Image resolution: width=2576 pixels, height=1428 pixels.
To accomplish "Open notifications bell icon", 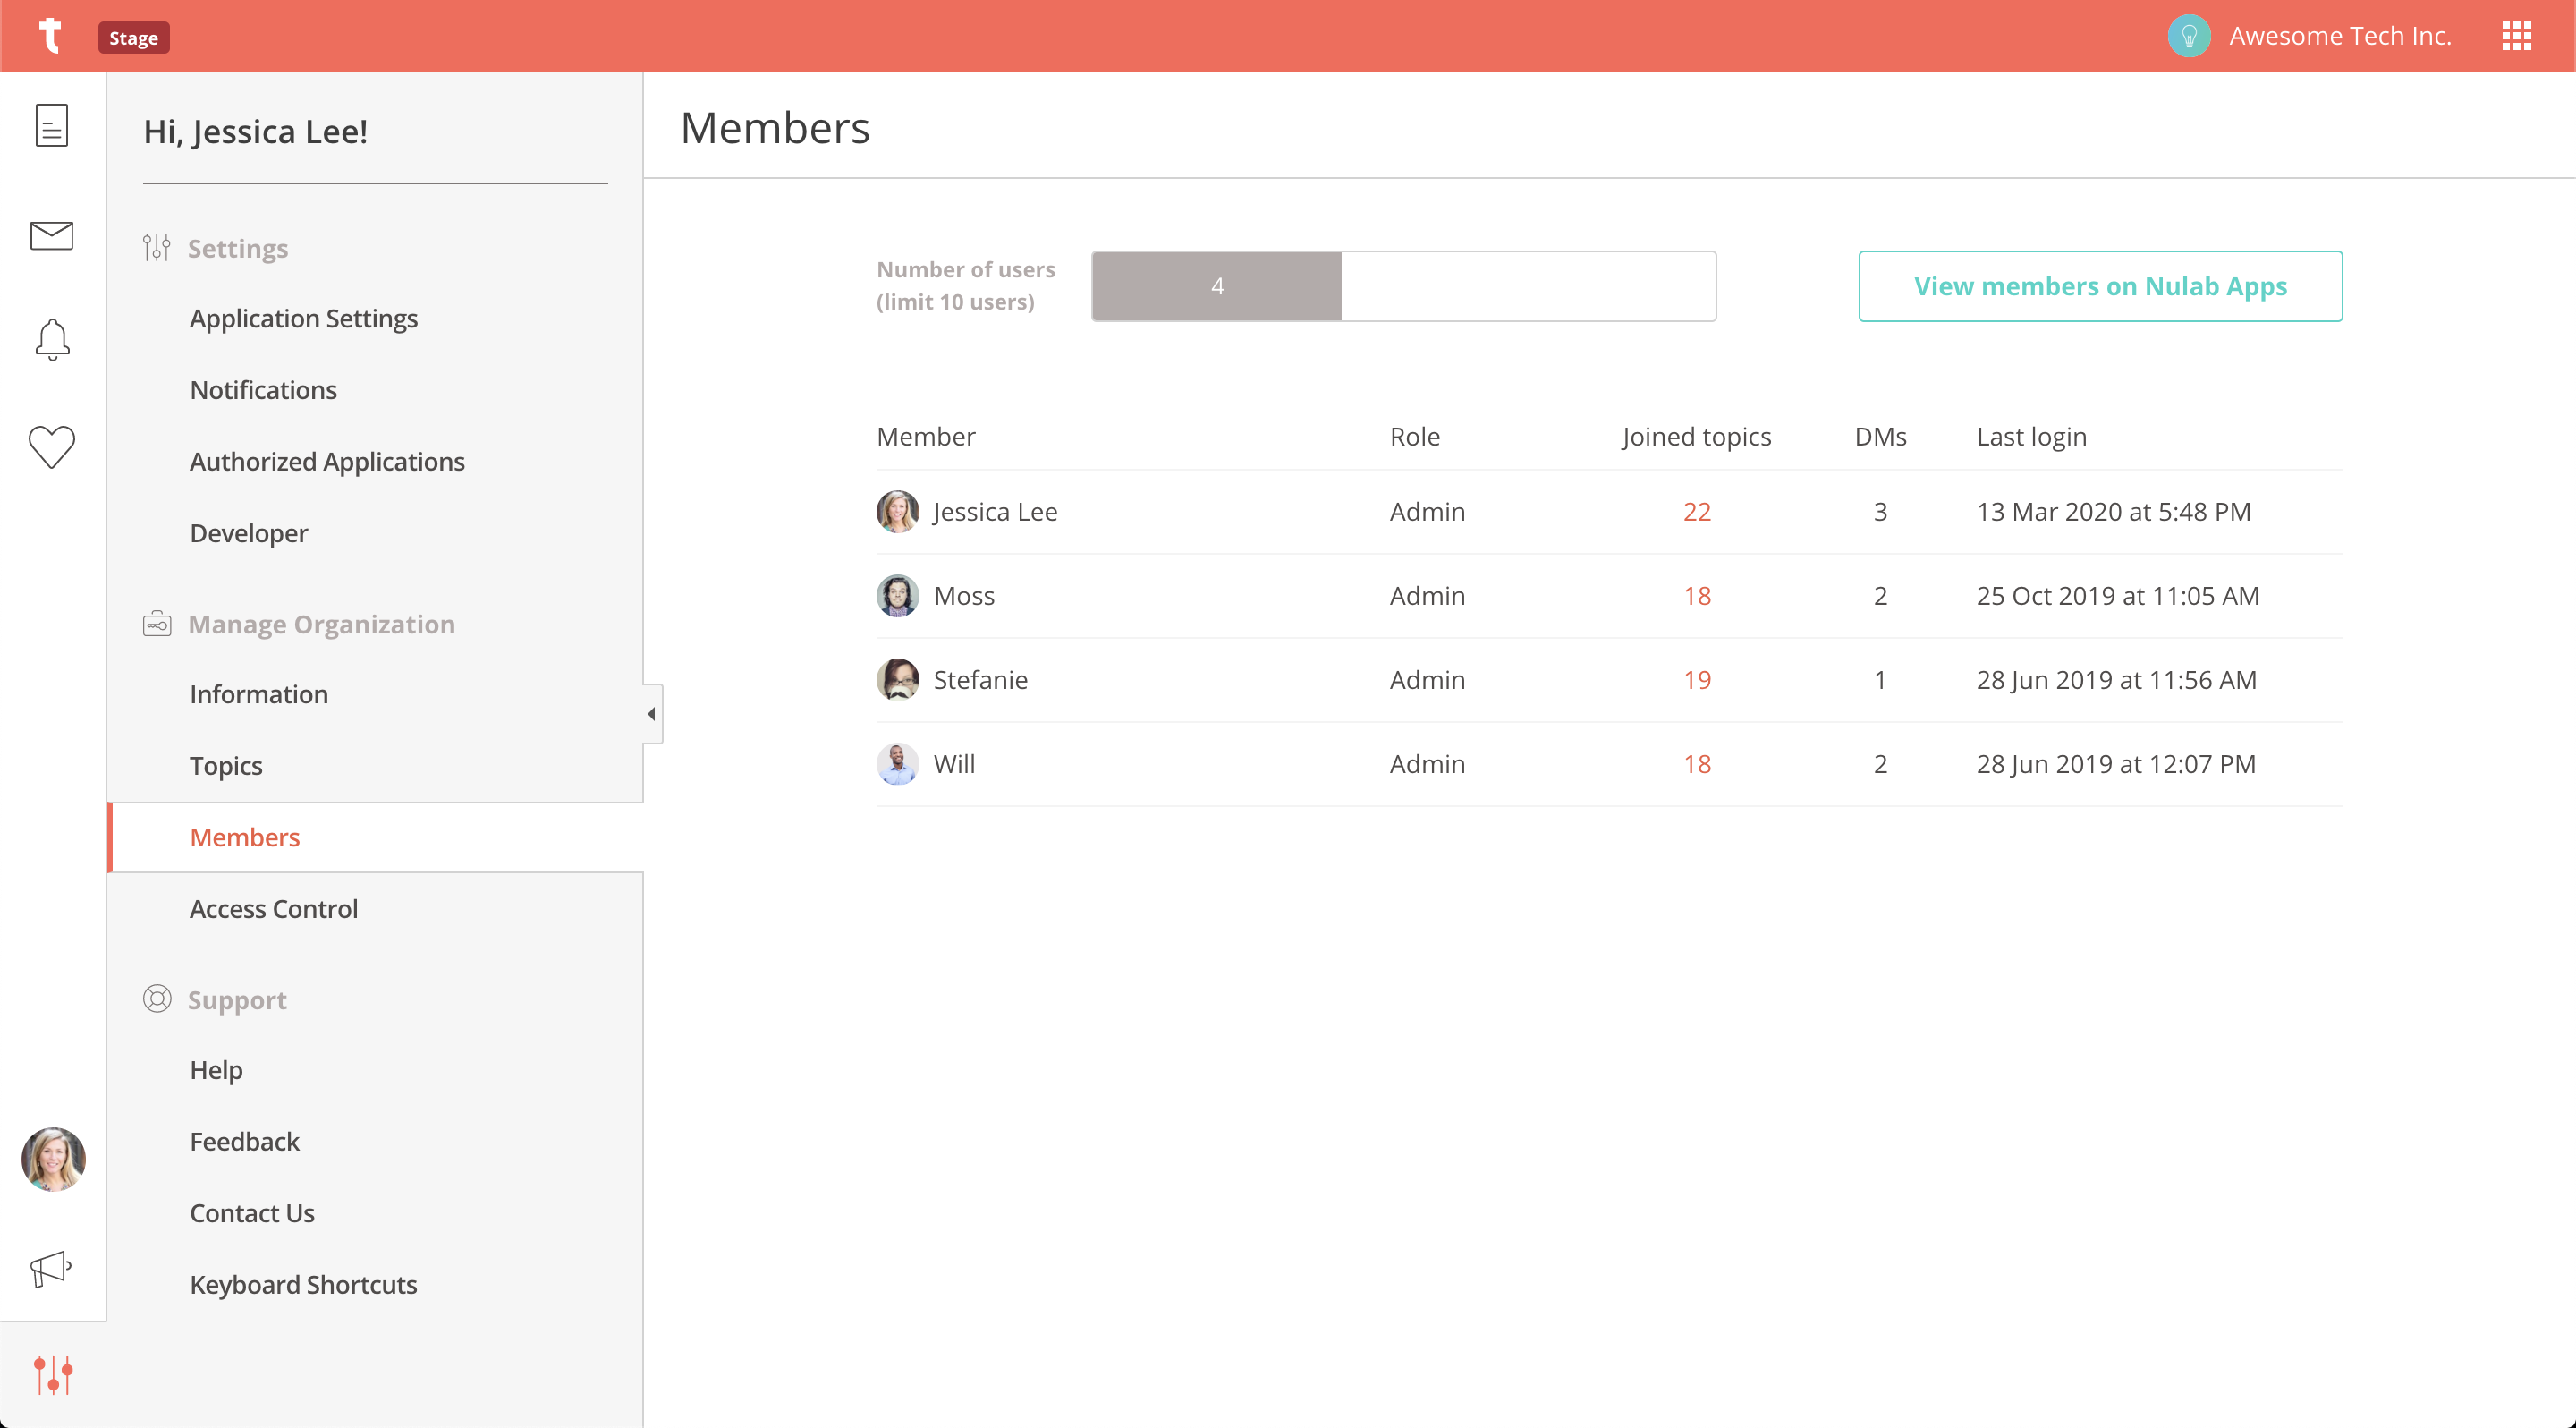I will [52, 340].
